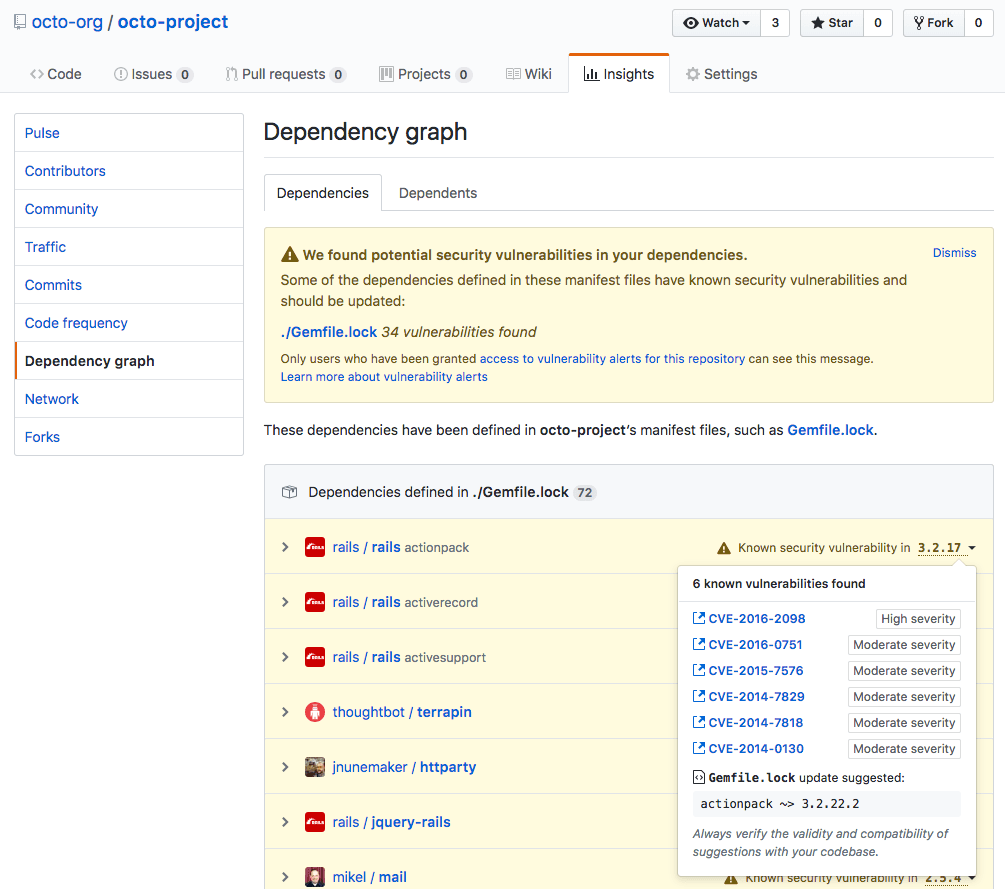Click the mikel avatar beside mail
This screenshot has width=1005, height=889.
click(x=315, y=877)
